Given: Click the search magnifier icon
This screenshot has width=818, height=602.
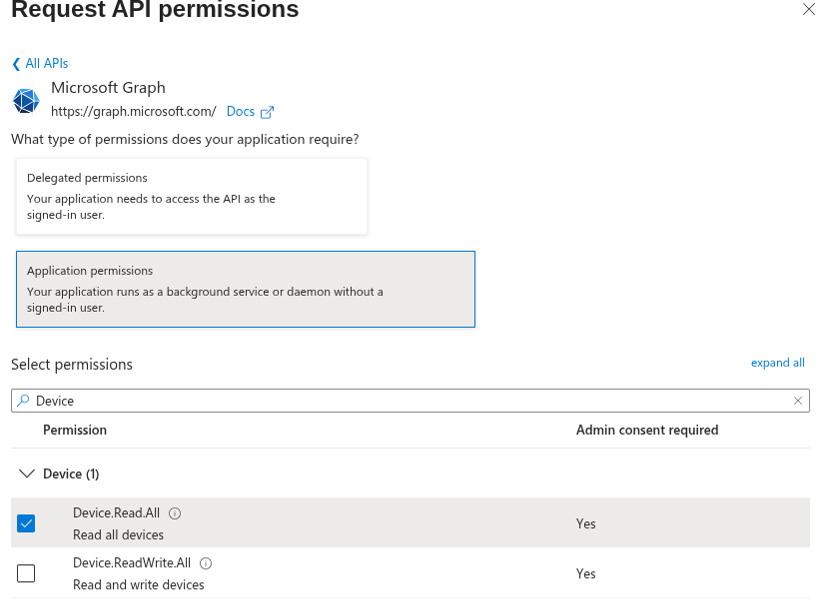Looking at the screenshot, I should pyautogui.click(x=24, y=401).
